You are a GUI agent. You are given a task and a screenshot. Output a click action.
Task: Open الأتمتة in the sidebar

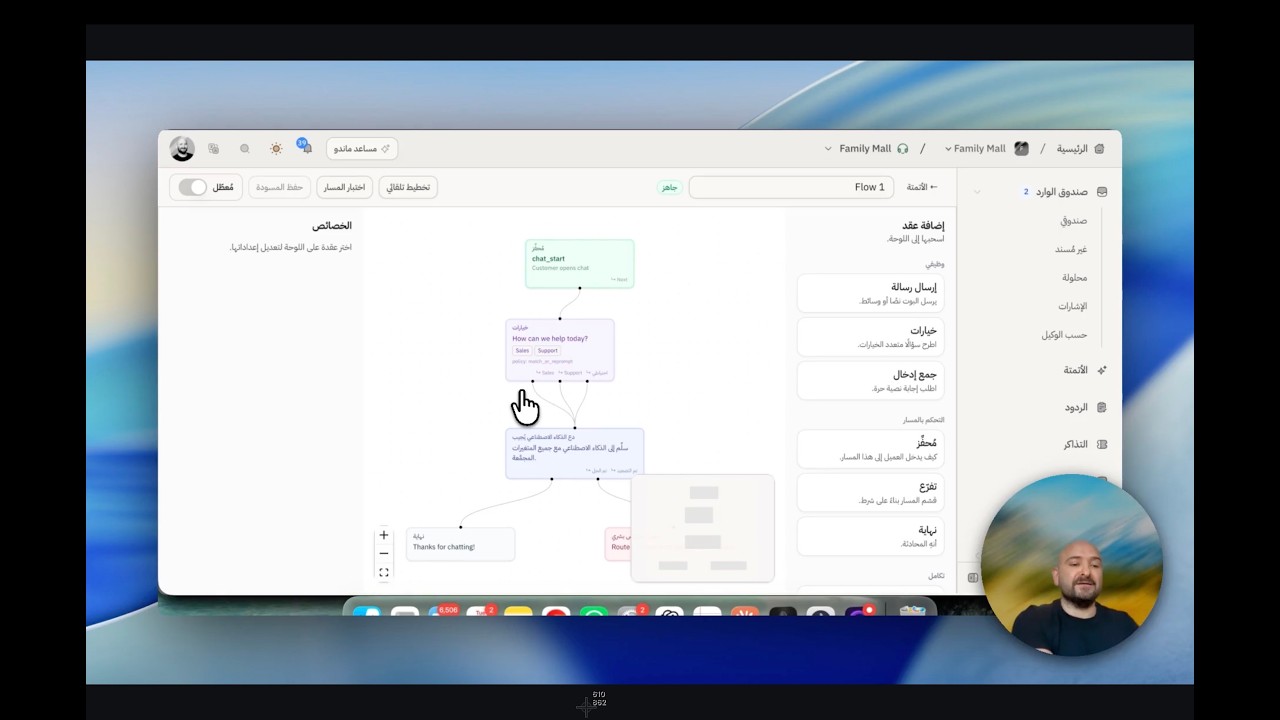pos(1075,370)
